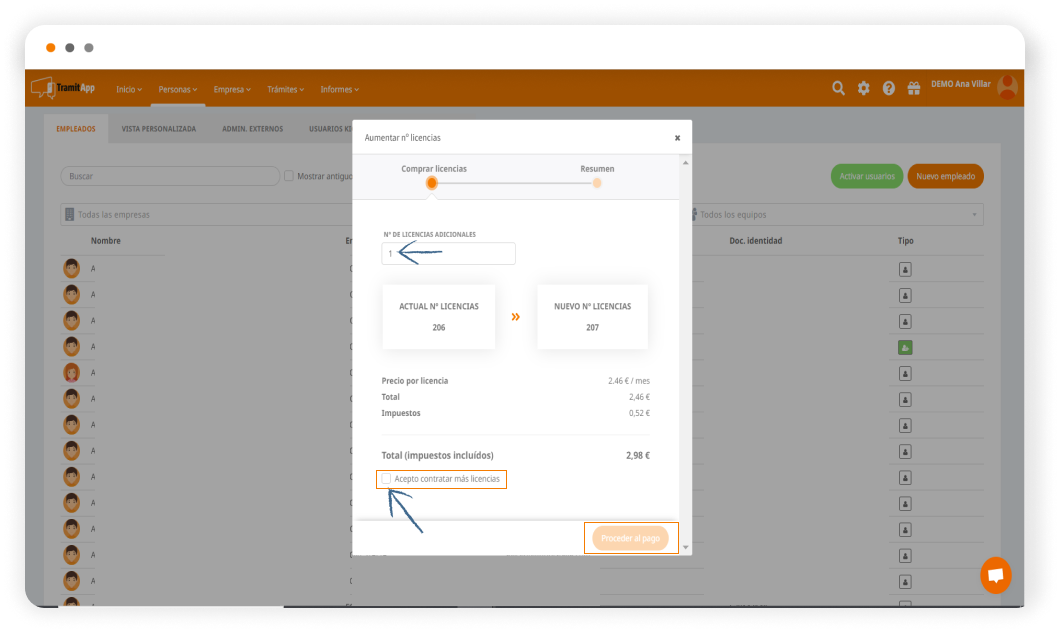Viewport: 1061px width, 633px height.
Task: Close the Aumentar nº licencias dialog
Action: click(x=677, y=138)
